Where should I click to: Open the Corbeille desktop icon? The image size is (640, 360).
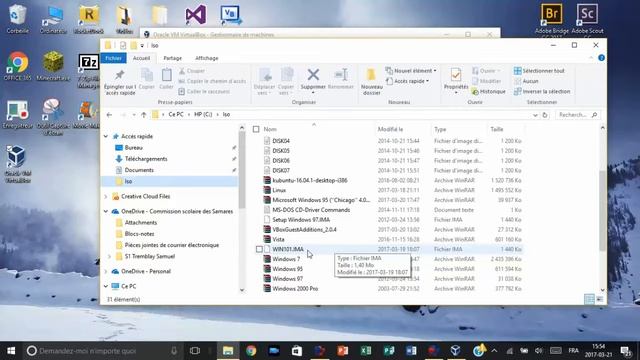point(18,18)
